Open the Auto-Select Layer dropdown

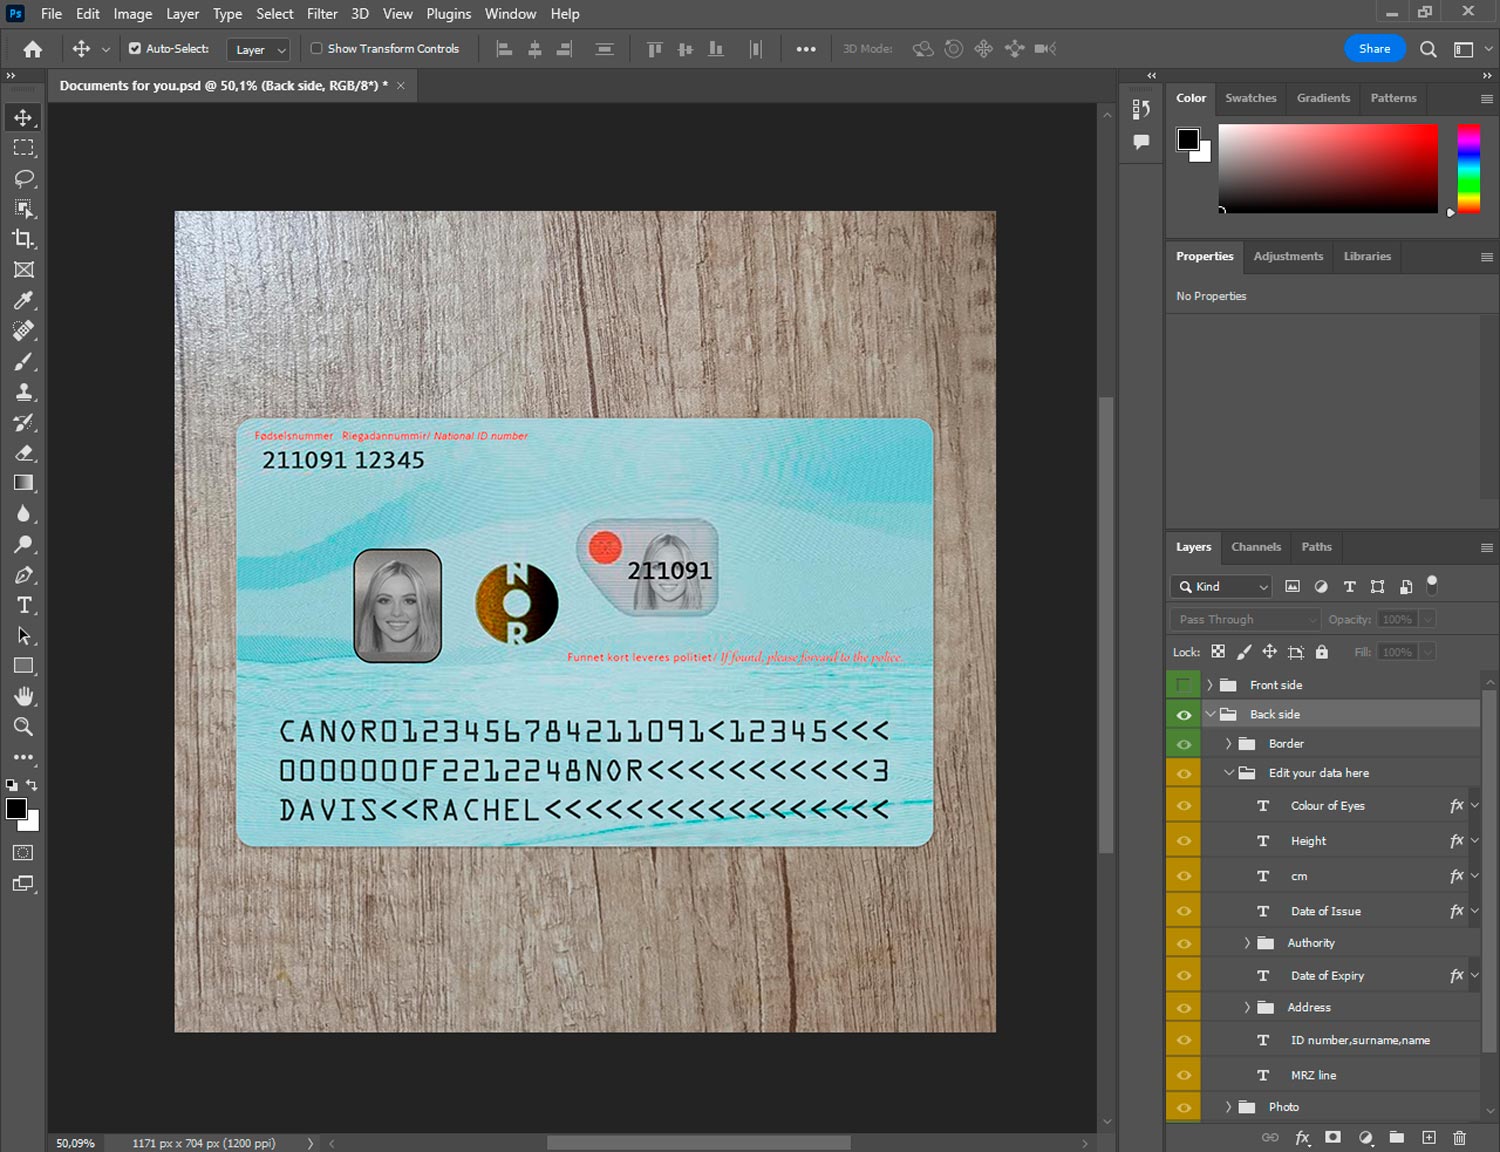tap(260, 49)
